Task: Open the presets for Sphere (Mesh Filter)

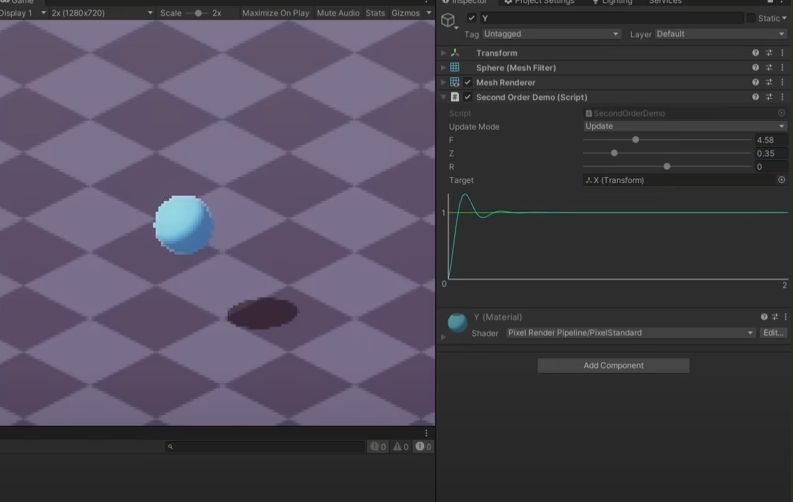Action: pyautogui.click(x=769, y=67)
